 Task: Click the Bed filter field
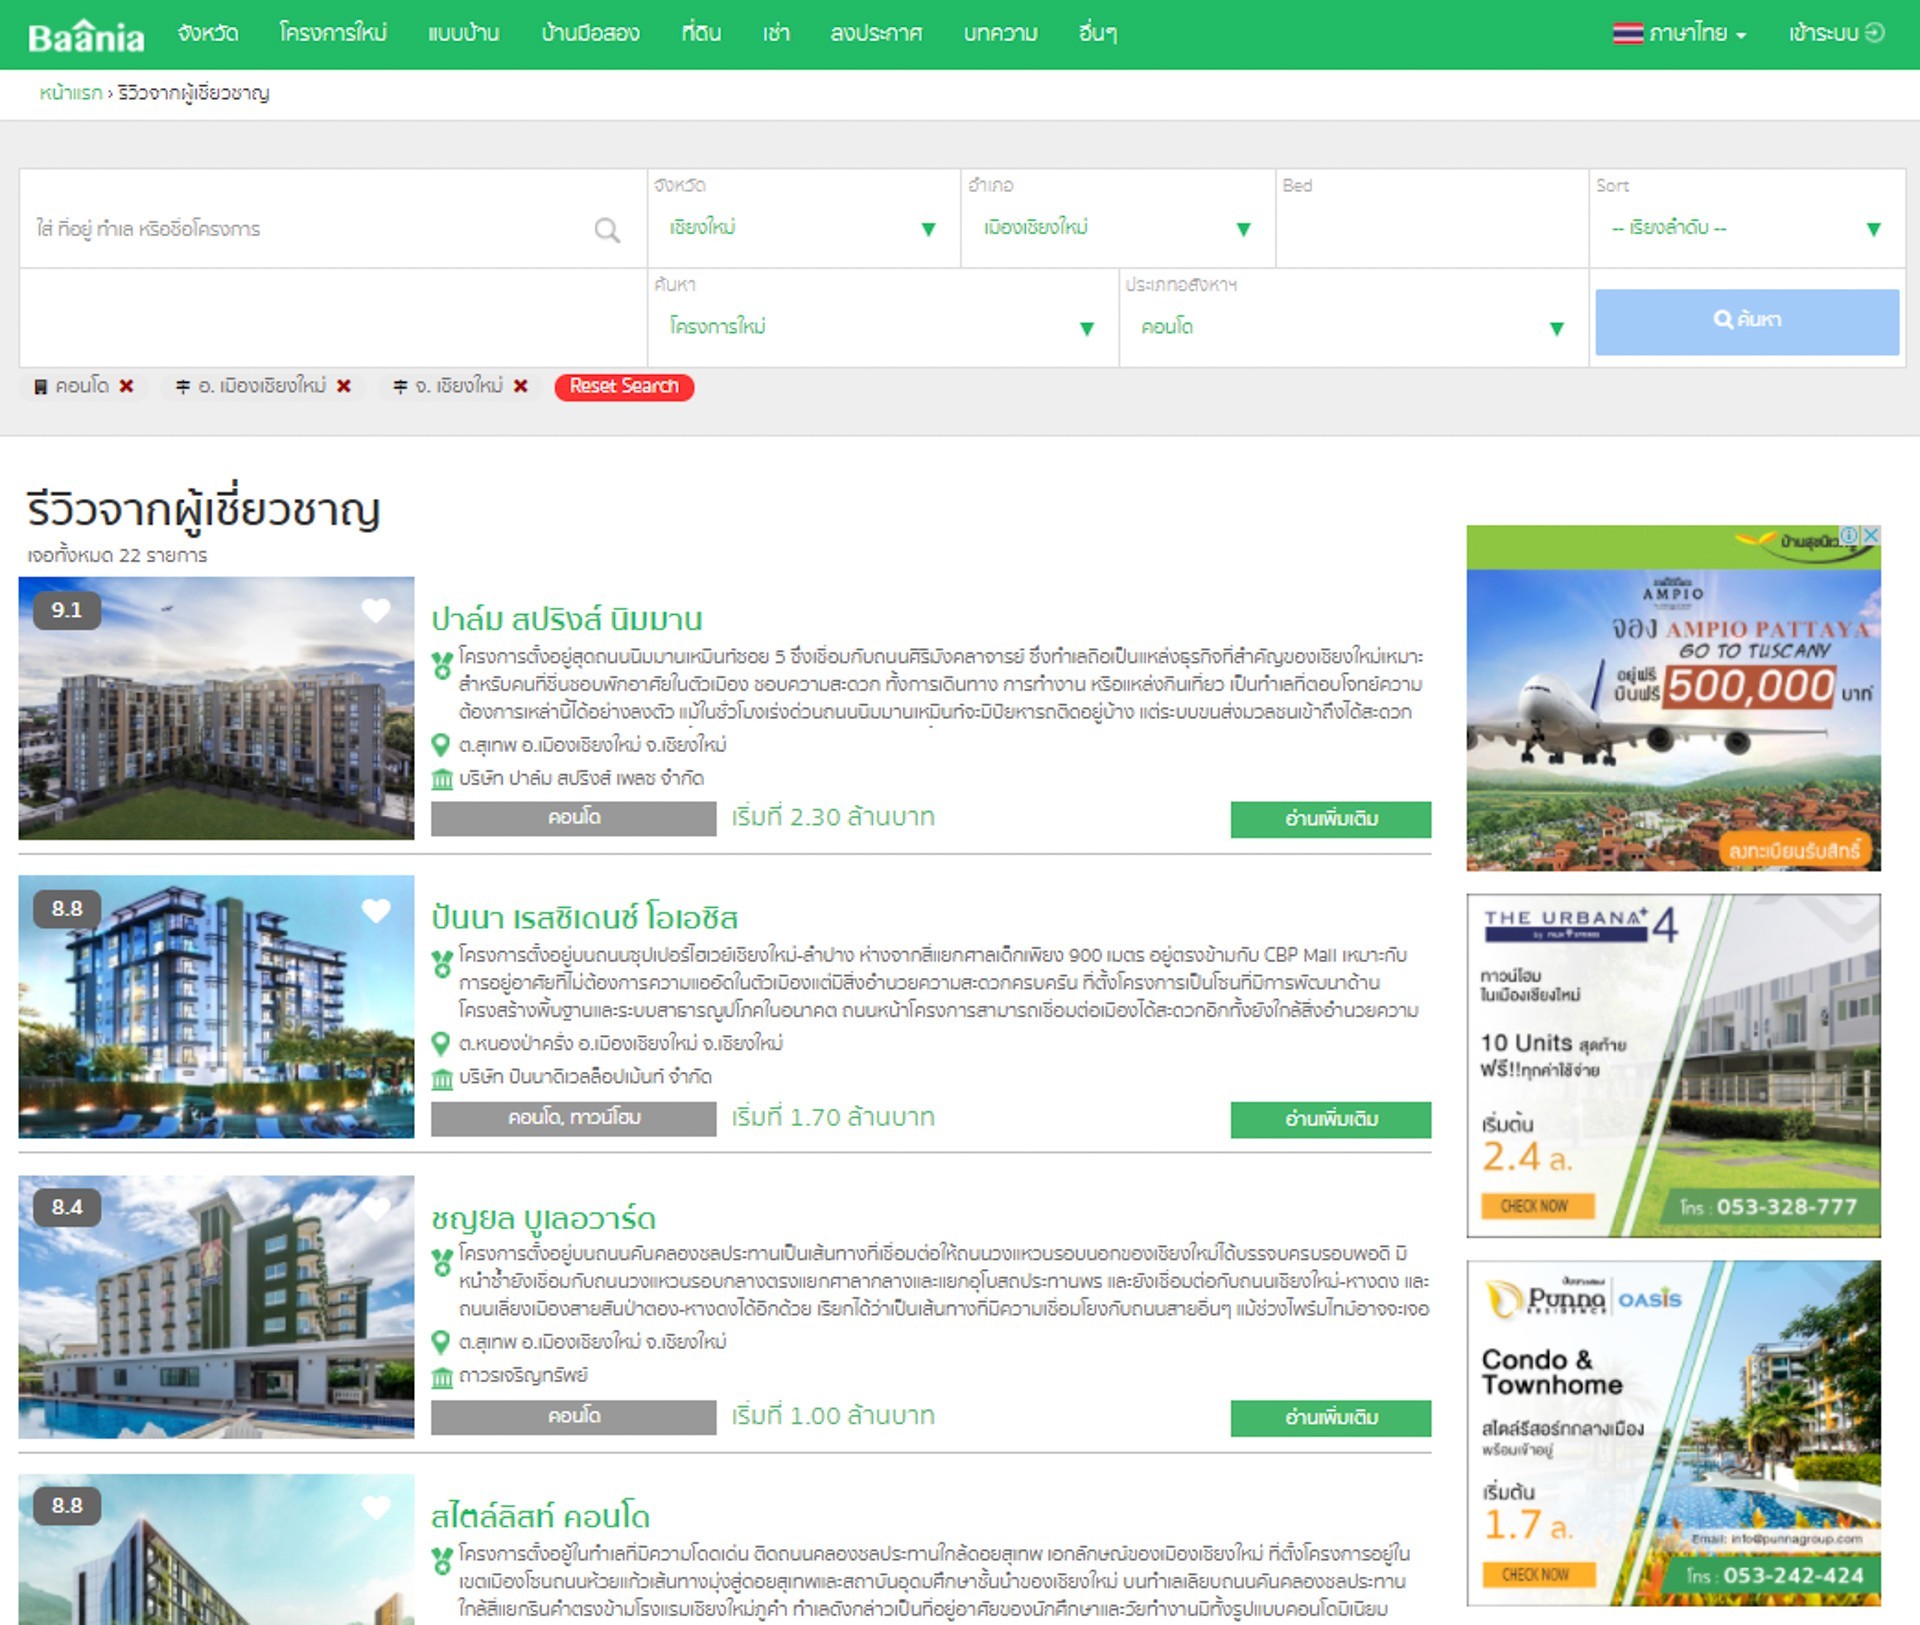click(x=1432, y=219)
